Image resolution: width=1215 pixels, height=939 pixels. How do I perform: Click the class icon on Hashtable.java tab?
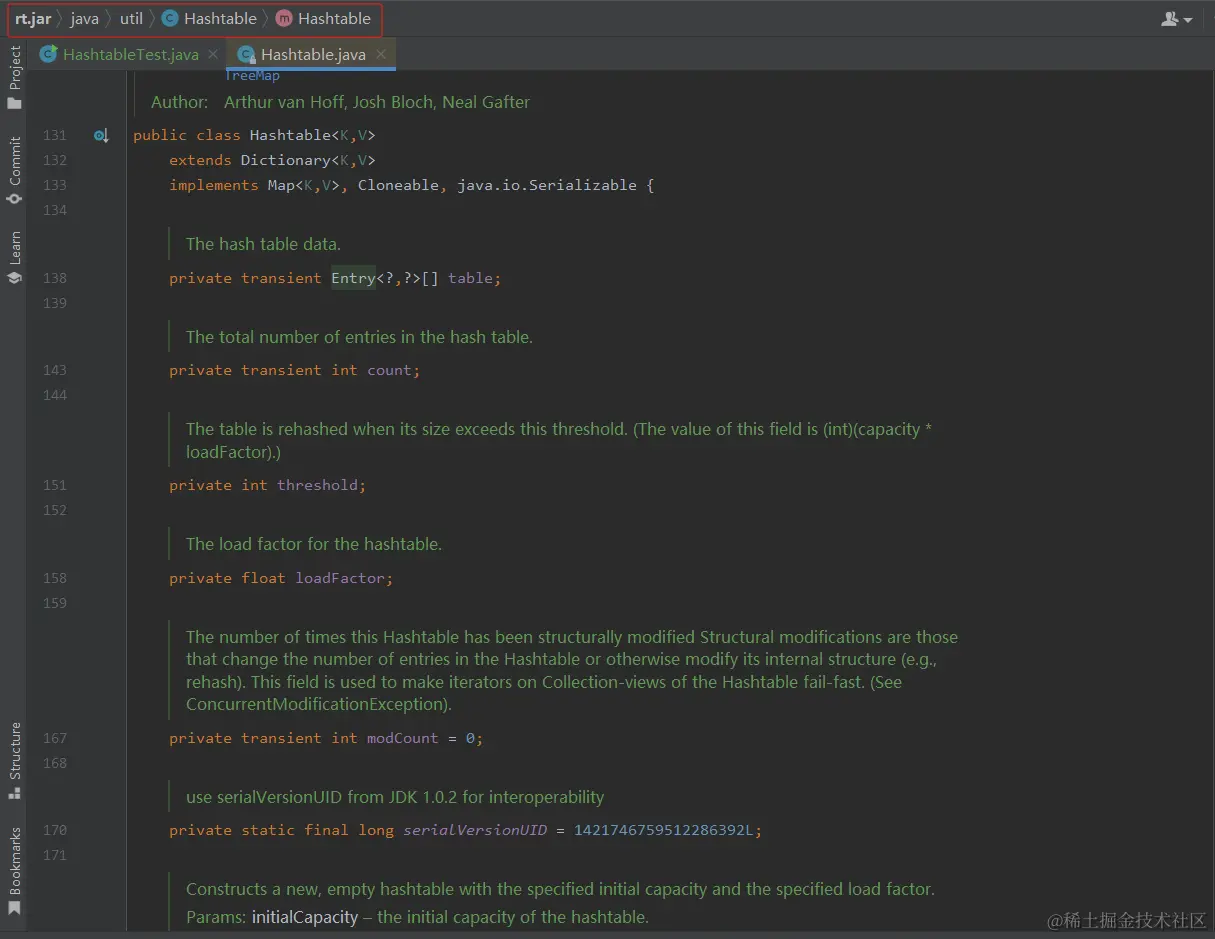click(246, 55)
